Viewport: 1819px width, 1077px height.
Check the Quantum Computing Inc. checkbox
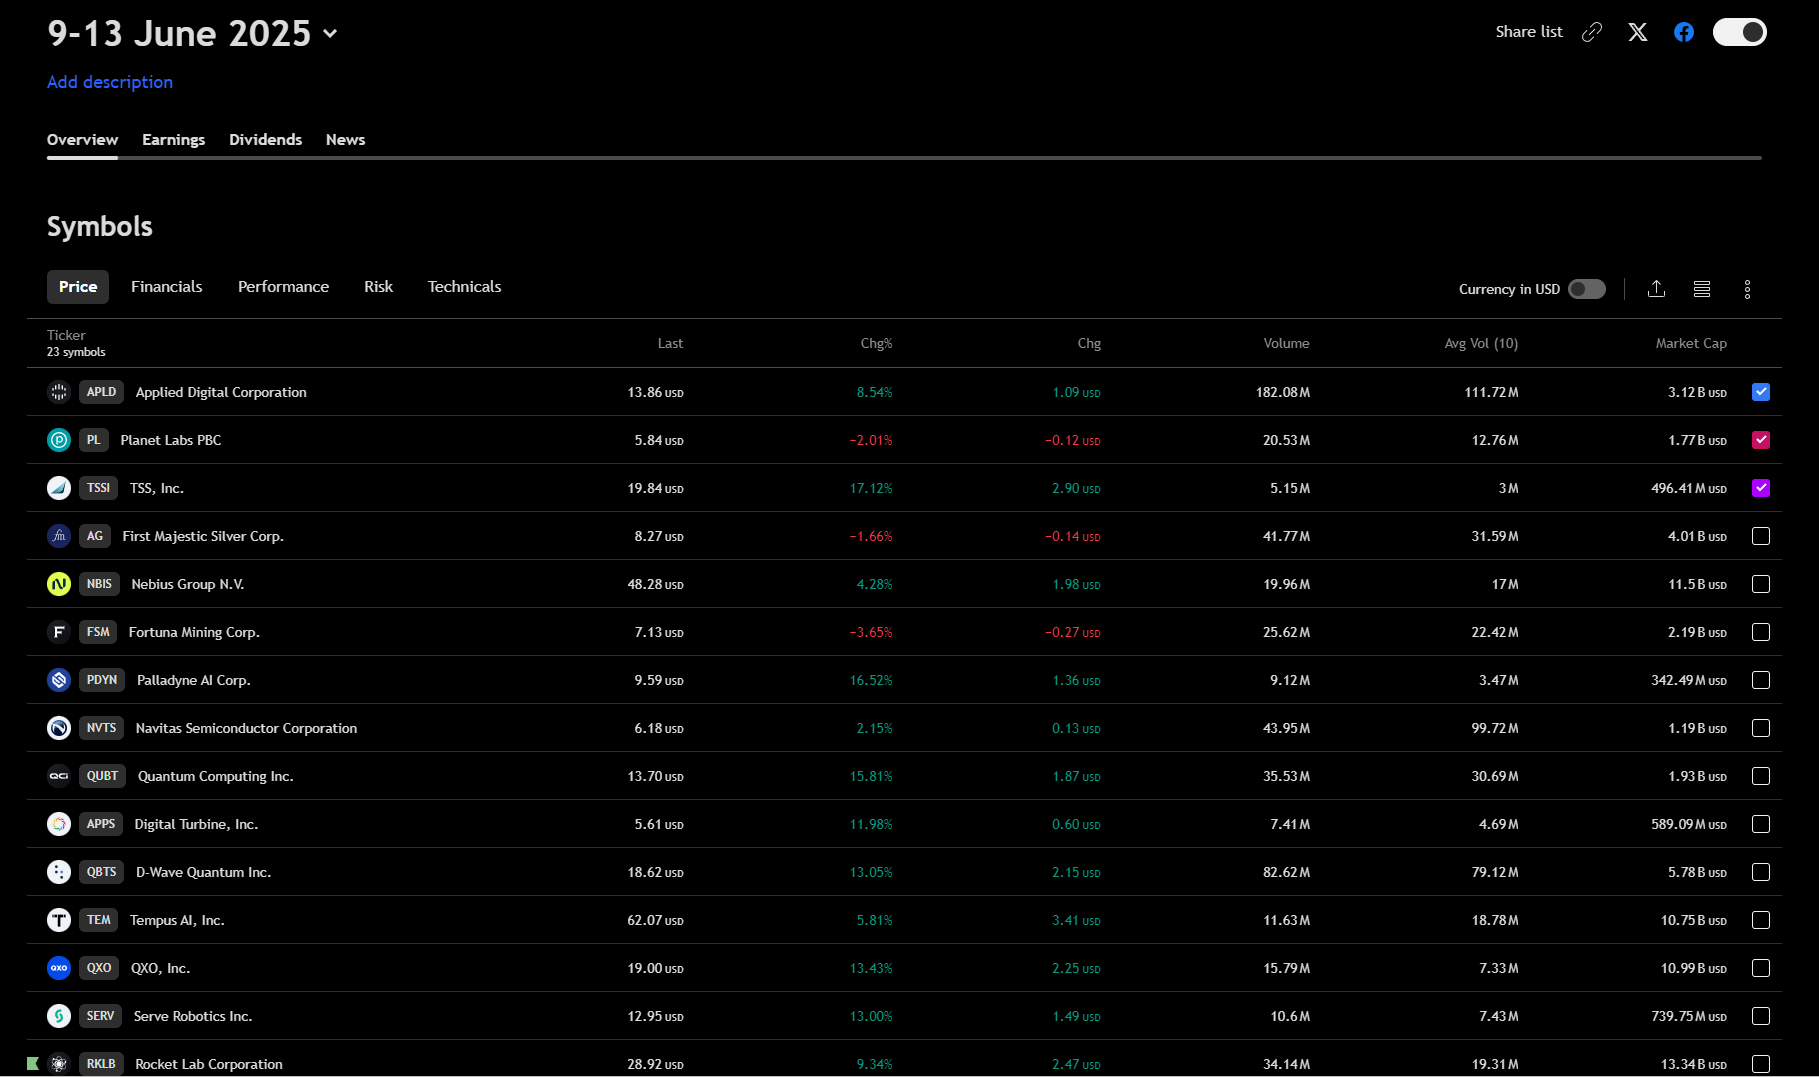(x=1761, y=776)
